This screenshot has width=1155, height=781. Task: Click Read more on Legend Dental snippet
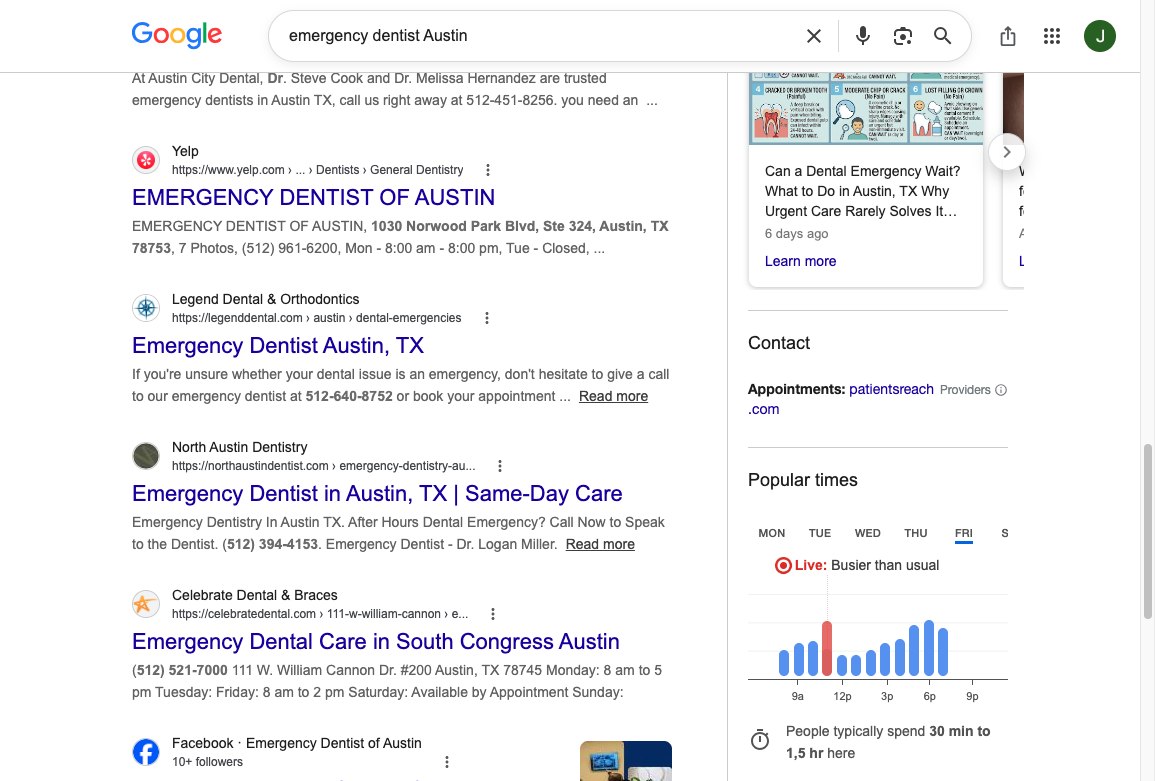click(613, 396)
